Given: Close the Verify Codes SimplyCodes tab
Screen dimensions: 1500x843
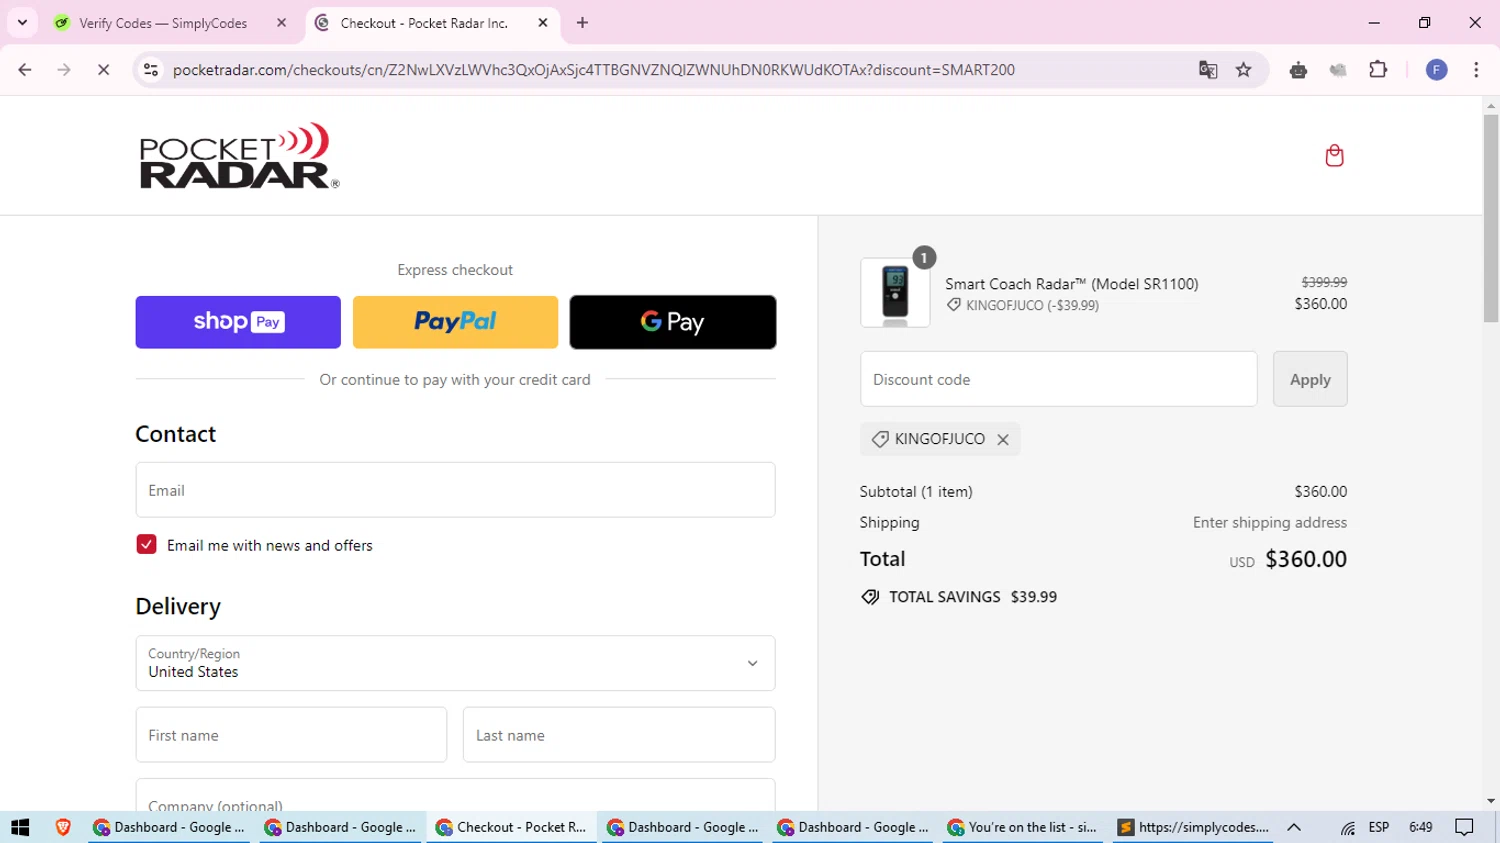Looking at the screenshot, I should pos(281,23).
